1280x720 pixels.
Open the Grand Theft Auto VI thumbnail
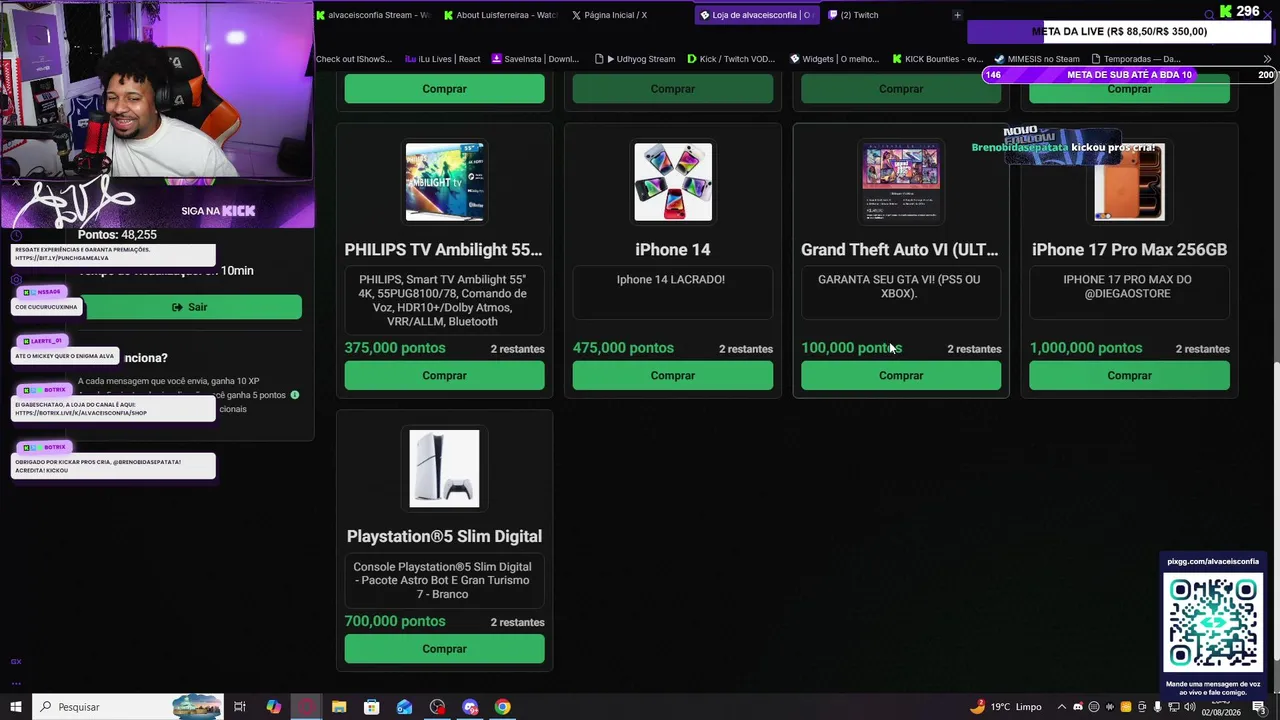(901, 181)
